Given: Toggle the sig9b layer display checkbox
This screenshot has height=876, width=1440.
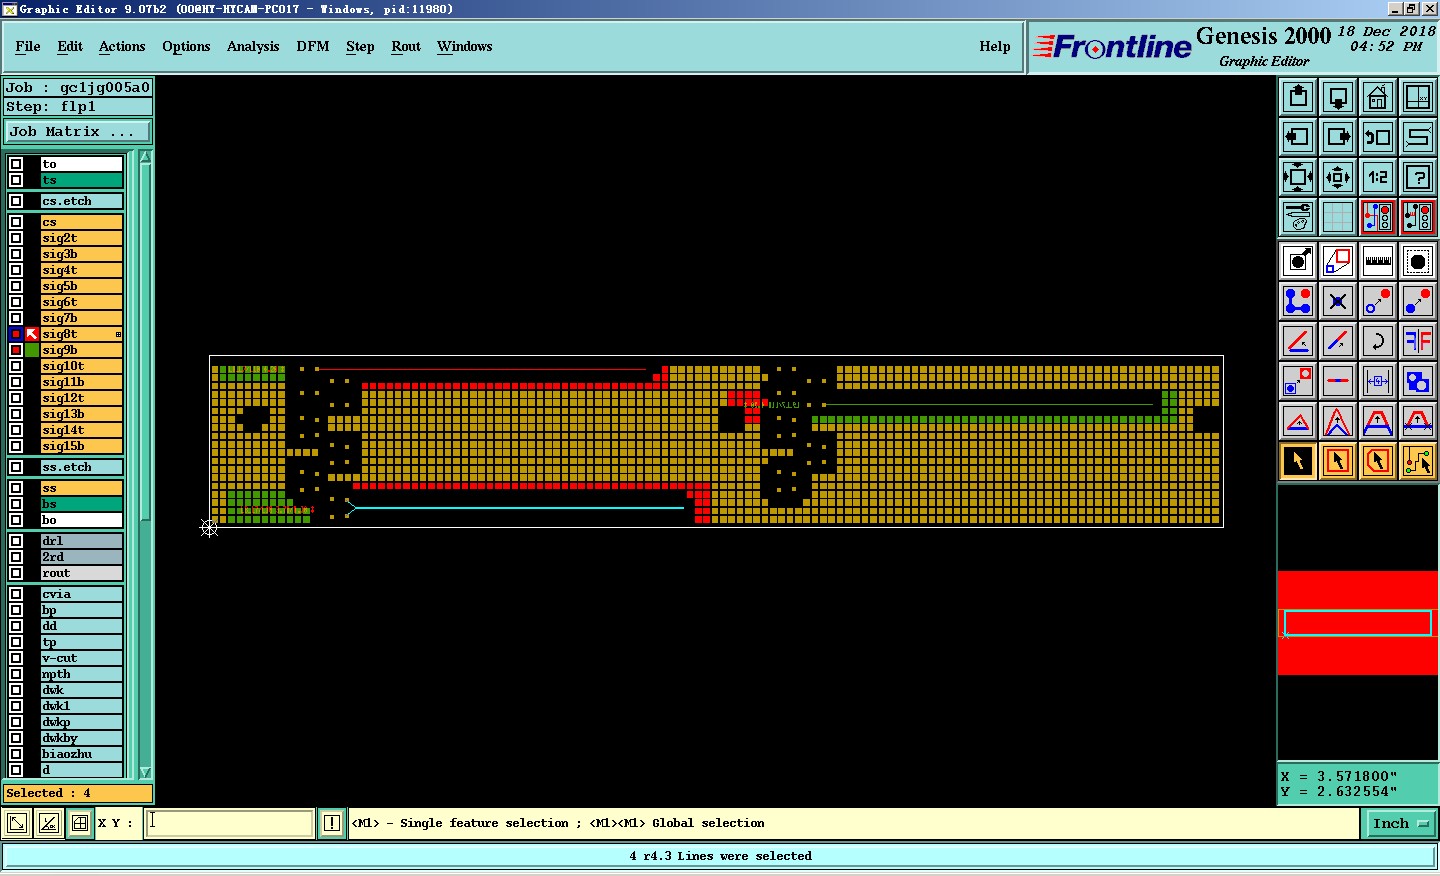Looking at the screenshot, I should click(16, 350).
